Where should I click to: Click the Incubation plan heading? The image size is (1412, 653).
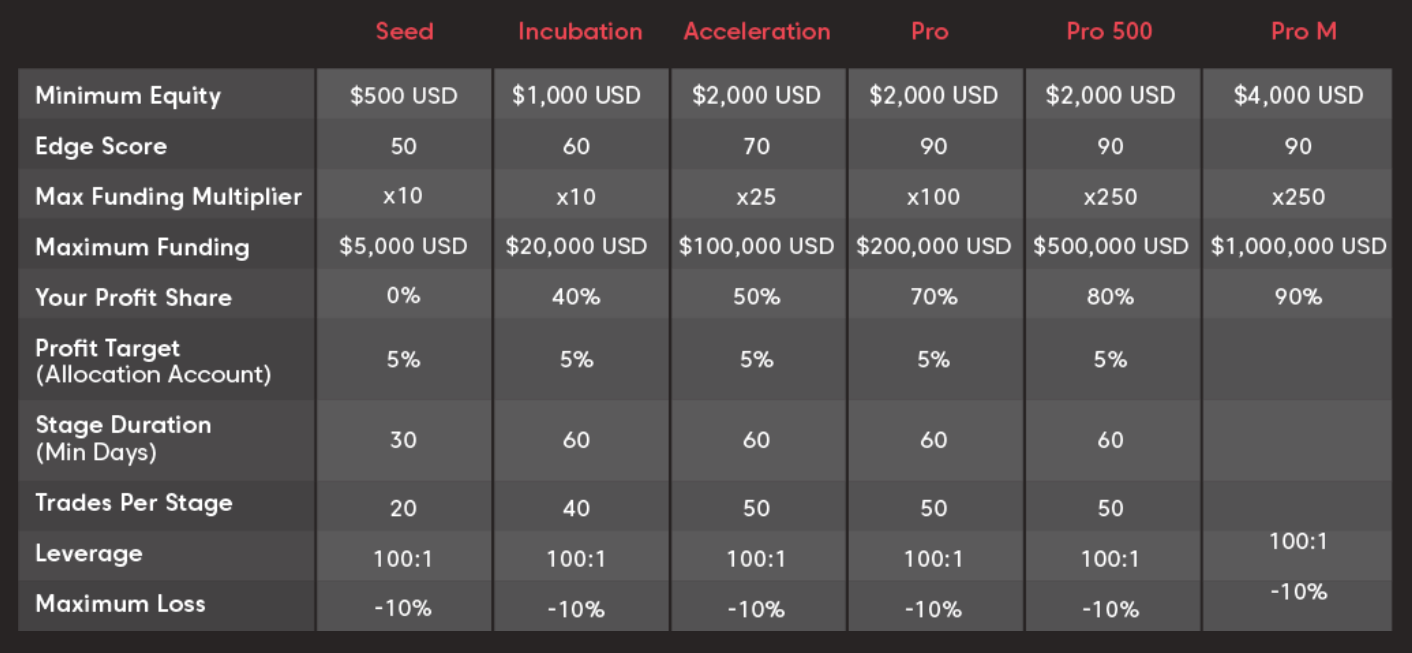(x=579, y=31)
